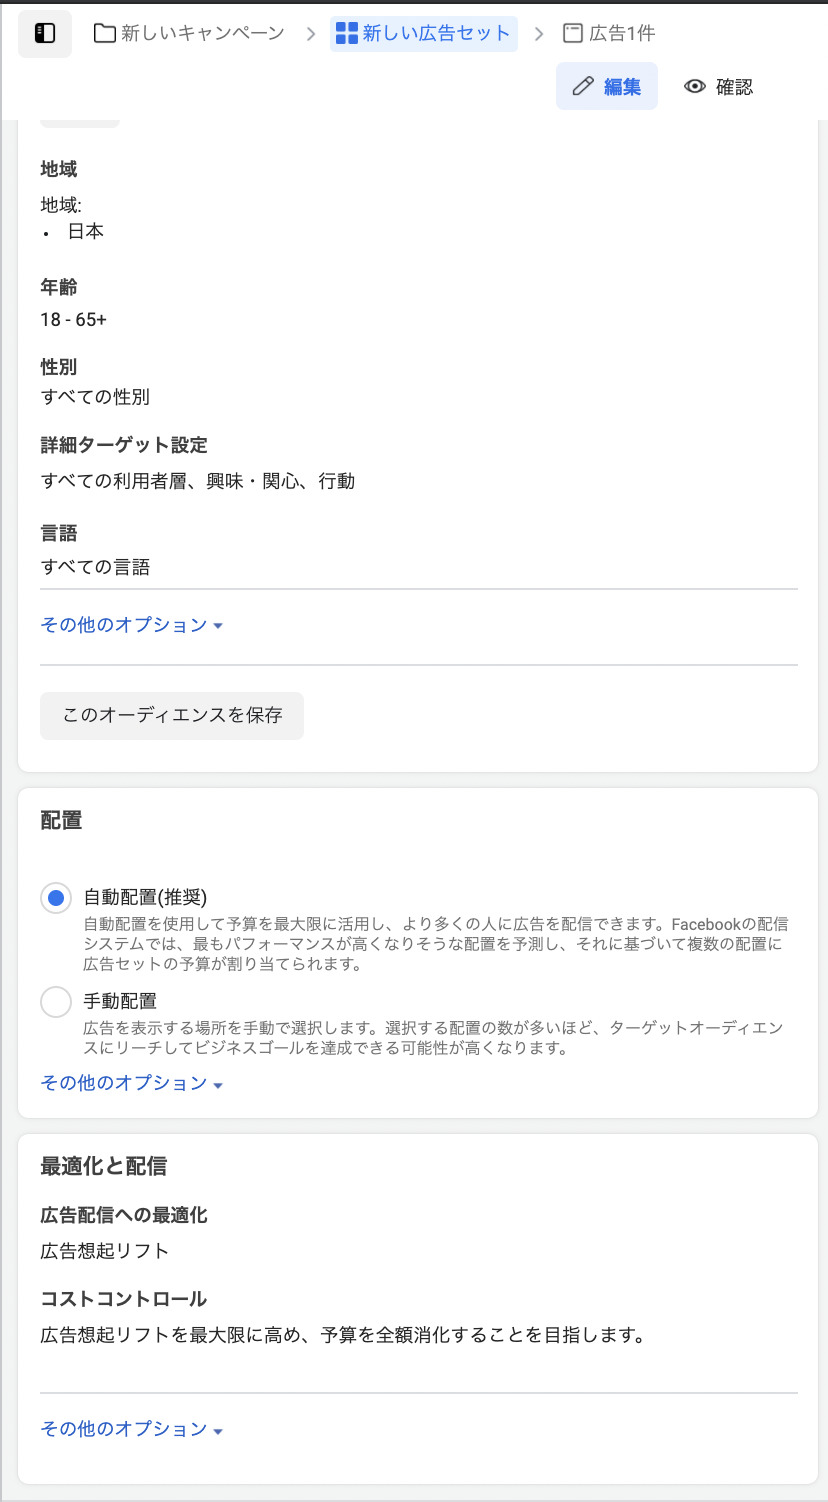828x1502 pixels.
Task: Click the dropdown arrow on その他のオプション
Action: tap(218, 626)
